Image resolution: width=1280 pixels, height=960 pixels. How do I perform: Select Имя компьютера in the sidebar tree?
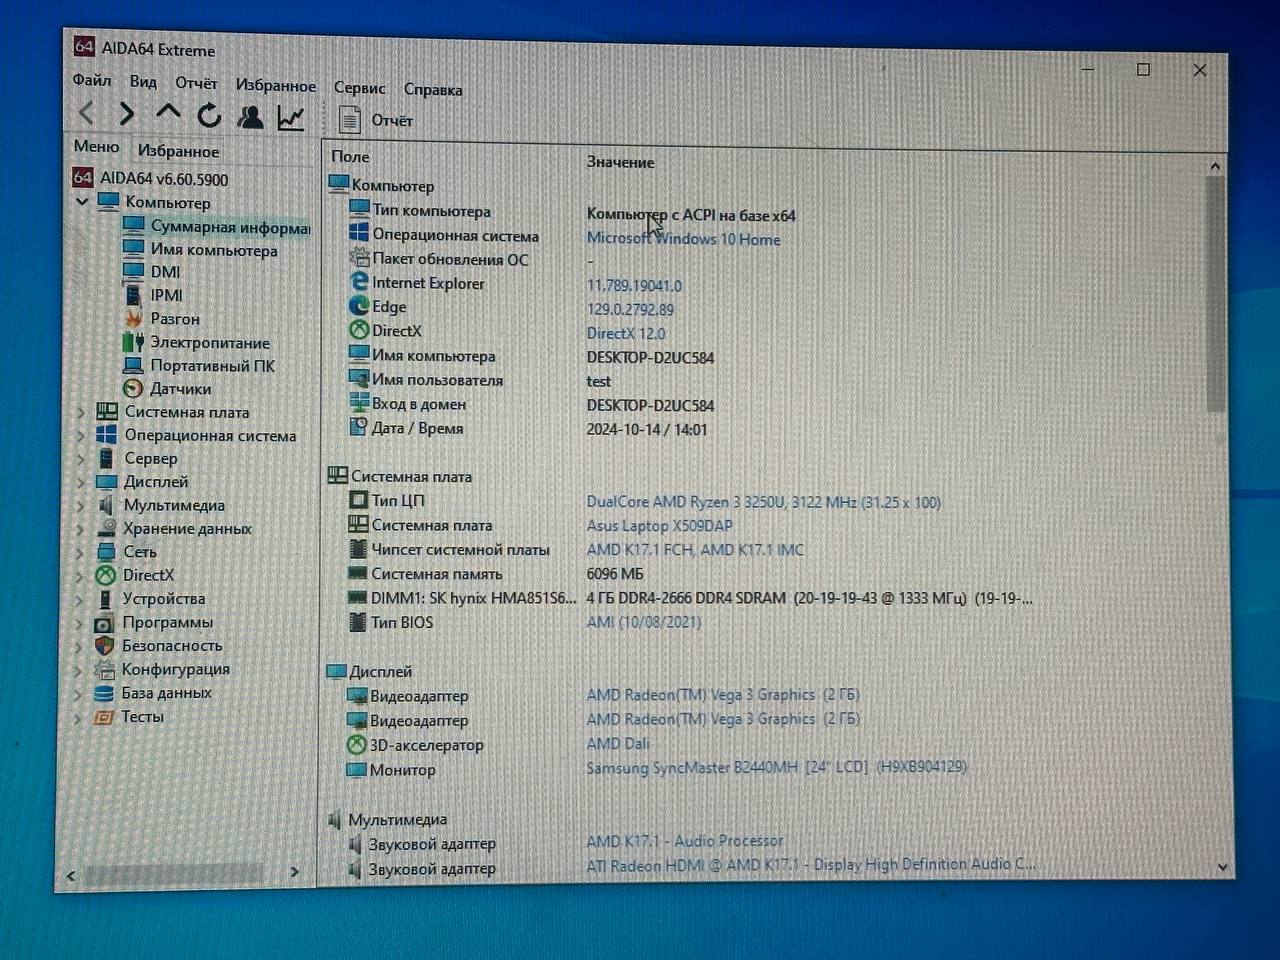point(214,250)
